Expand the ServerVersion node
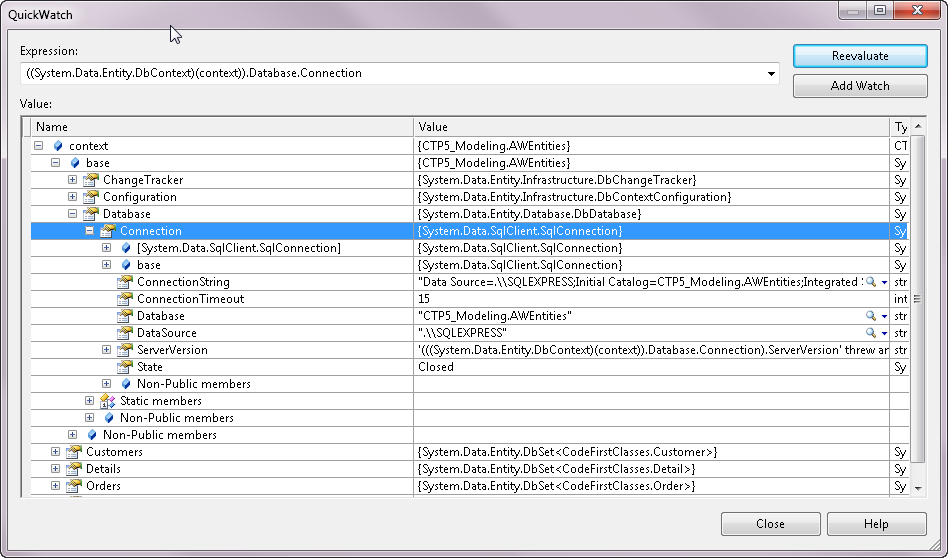The height and width of the screenshot is (558, 948). 107,350
